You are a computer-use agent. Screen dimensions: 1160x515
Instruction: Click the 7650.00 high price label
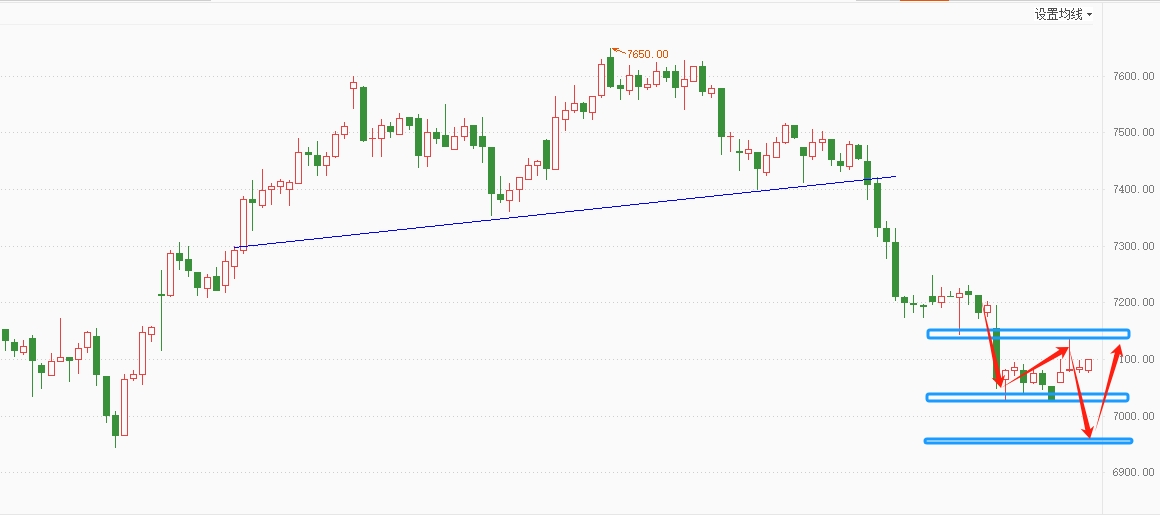pyautogui.click(x=647, y=54)
